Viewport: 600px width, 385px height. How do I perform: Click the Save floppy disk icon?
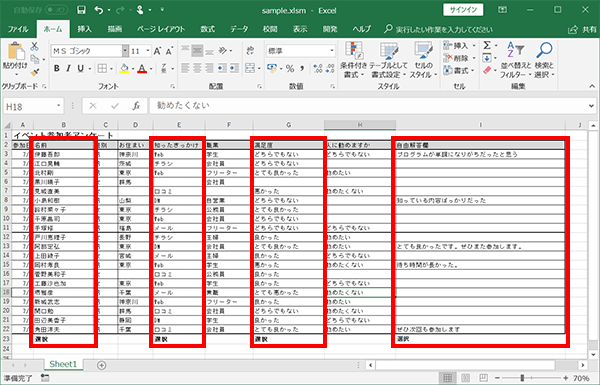(x=81, y=10)
